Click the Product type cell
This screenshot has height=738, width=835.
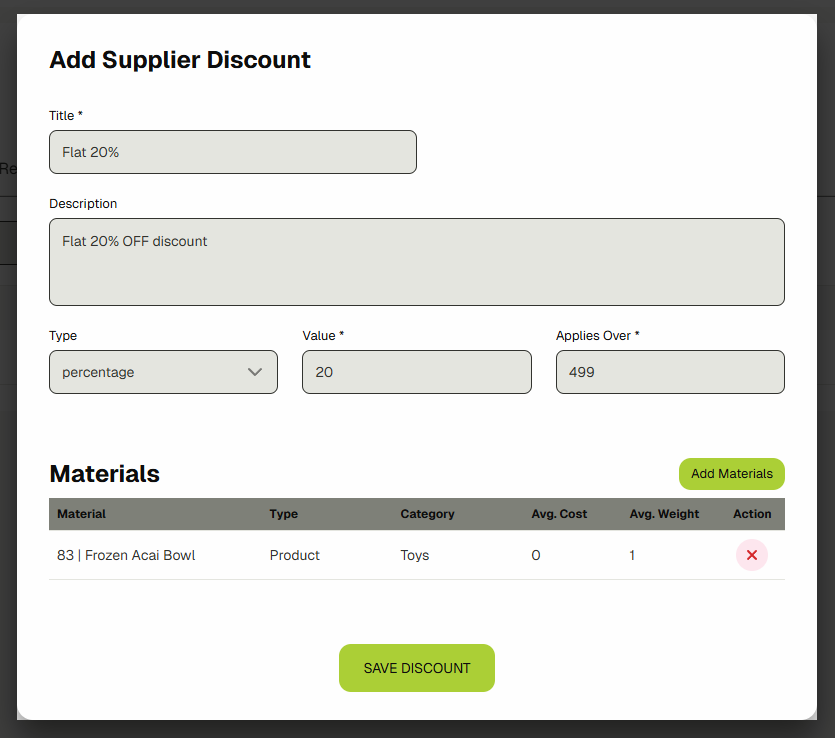click(294, 555)
